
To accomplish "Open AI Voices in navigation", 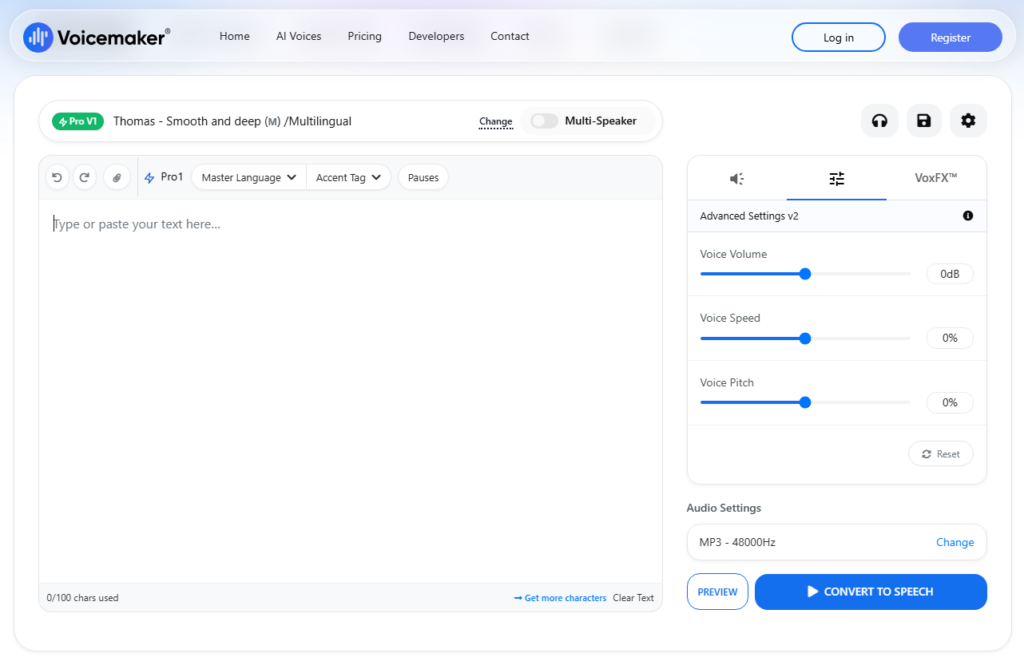I will pos(298,37).
